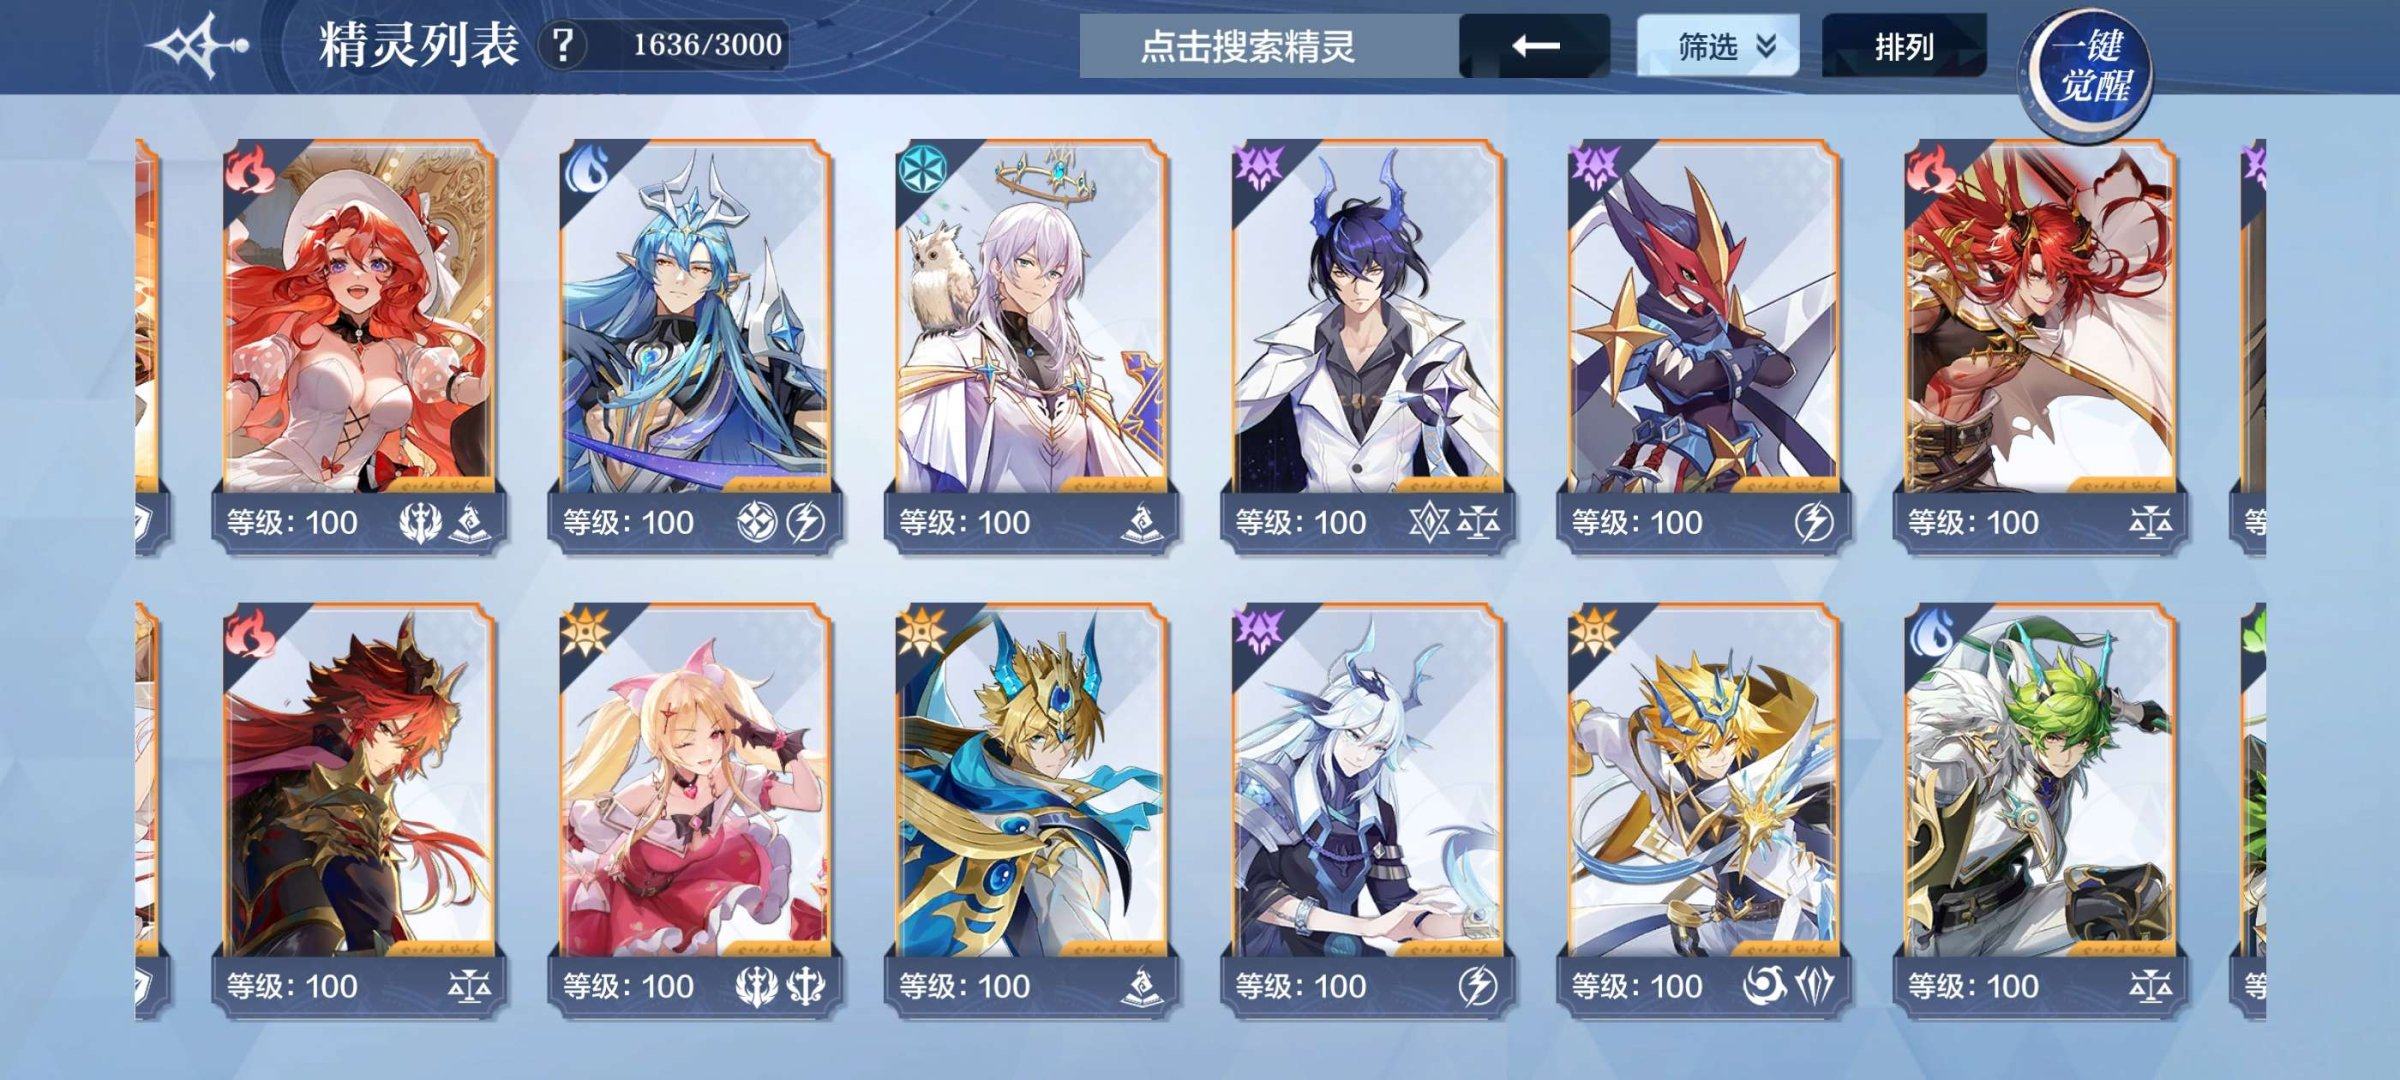Click the water drop icon on blue-haired card

[585, 168]
